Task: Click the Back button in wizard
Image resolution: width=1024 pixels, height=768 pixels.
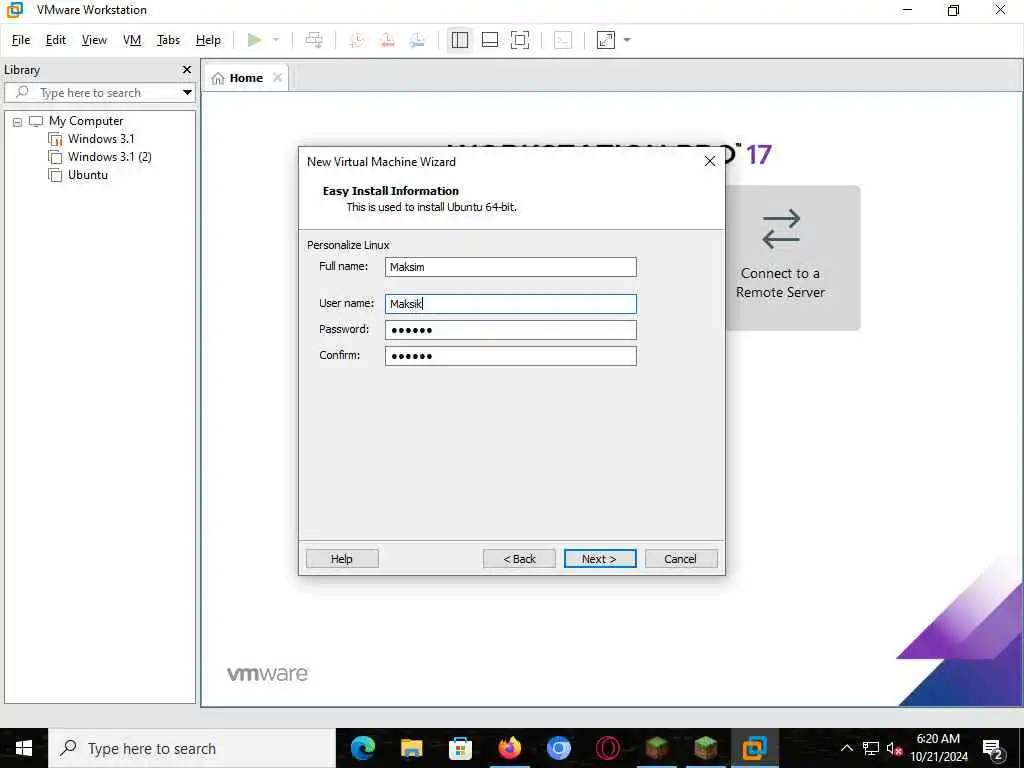Action: coord(519,559)
